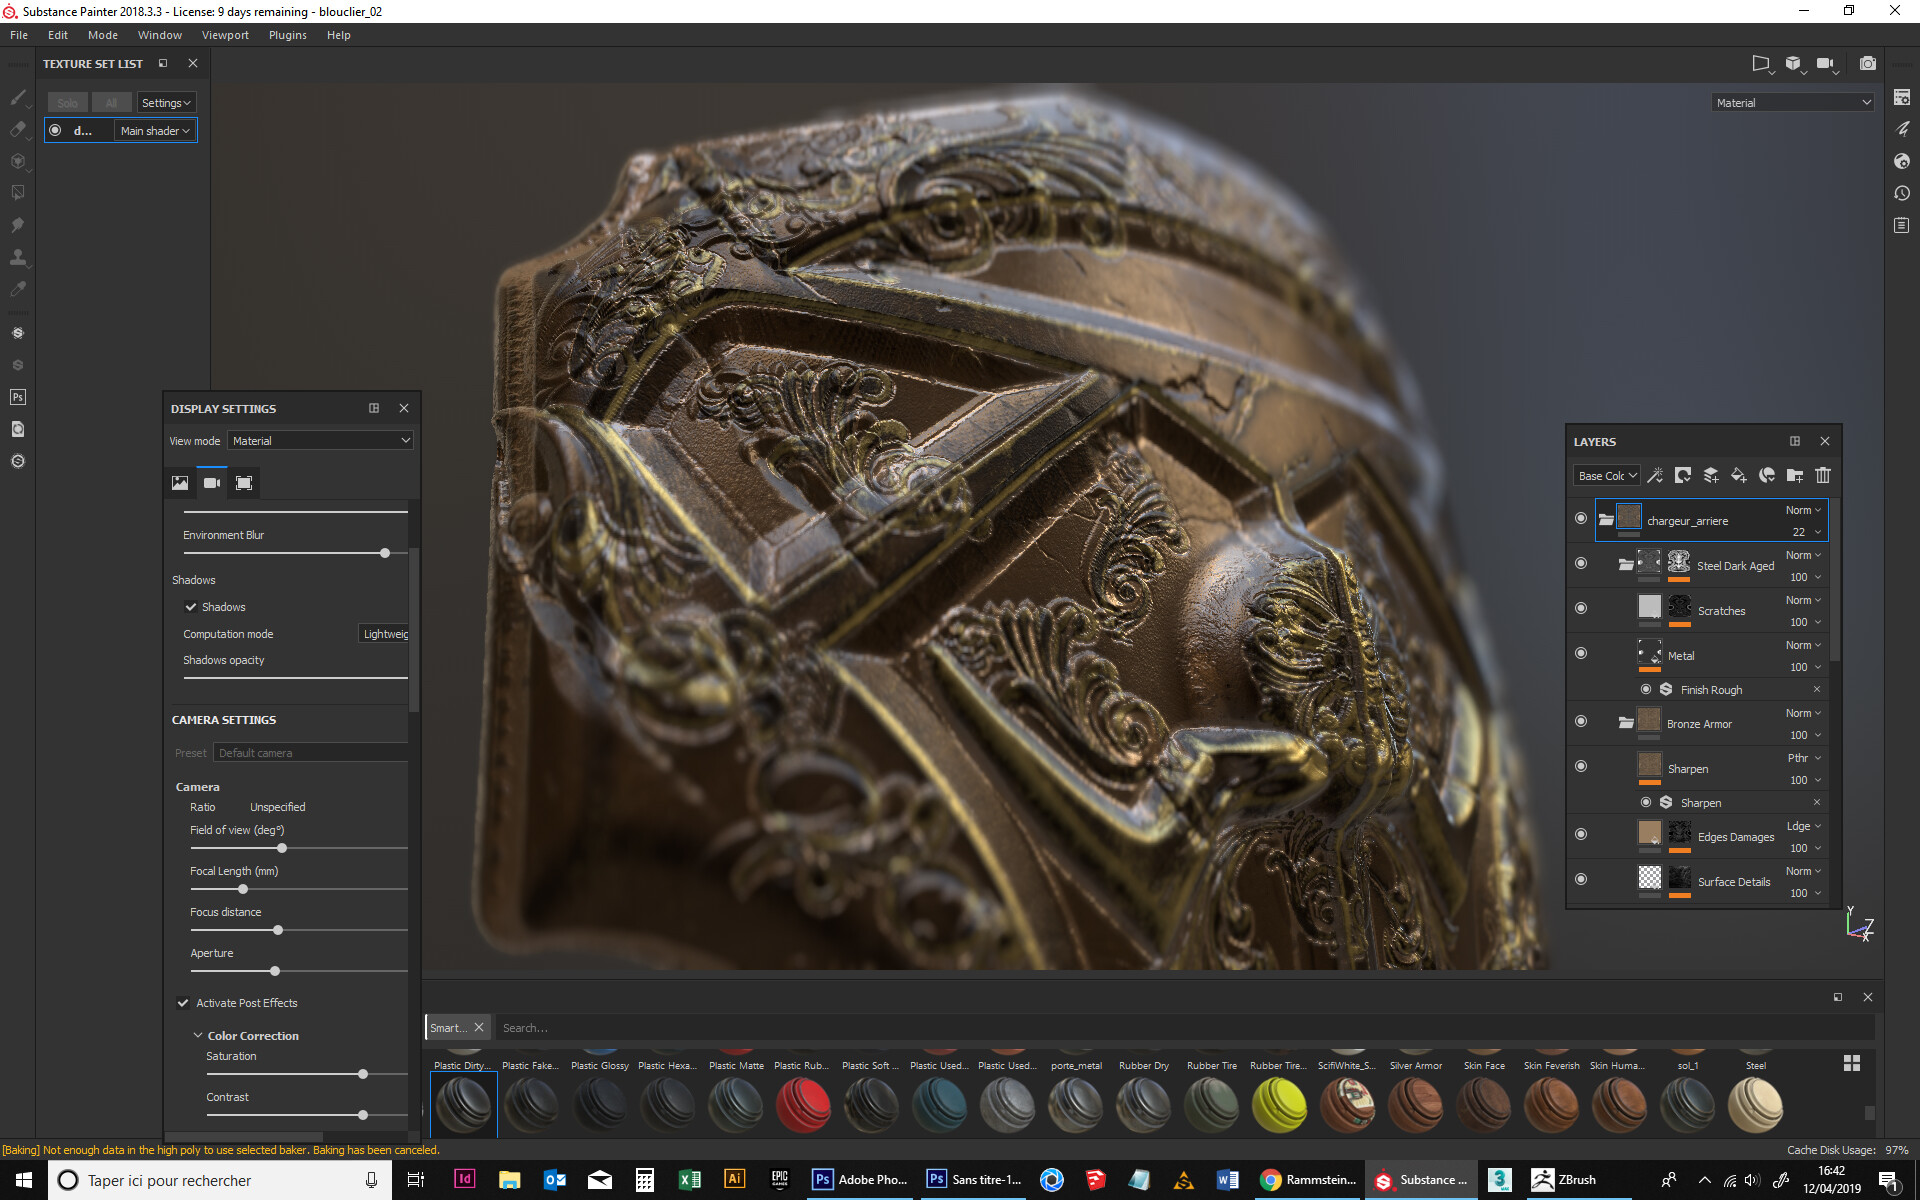Open the Log notepad icon
The height and width of the screenshot is (1200, 1920).
(1902, 225)
